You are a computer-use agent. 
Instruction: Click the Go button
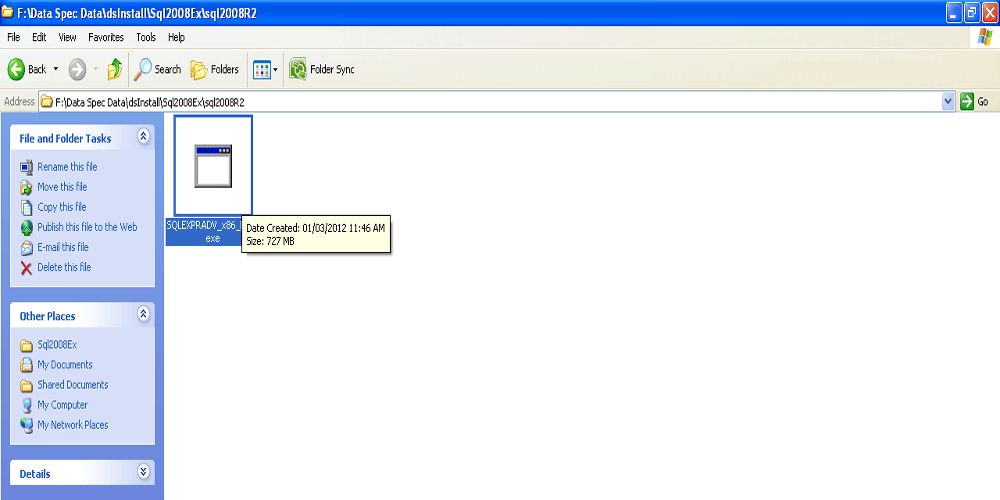(975, 101)
